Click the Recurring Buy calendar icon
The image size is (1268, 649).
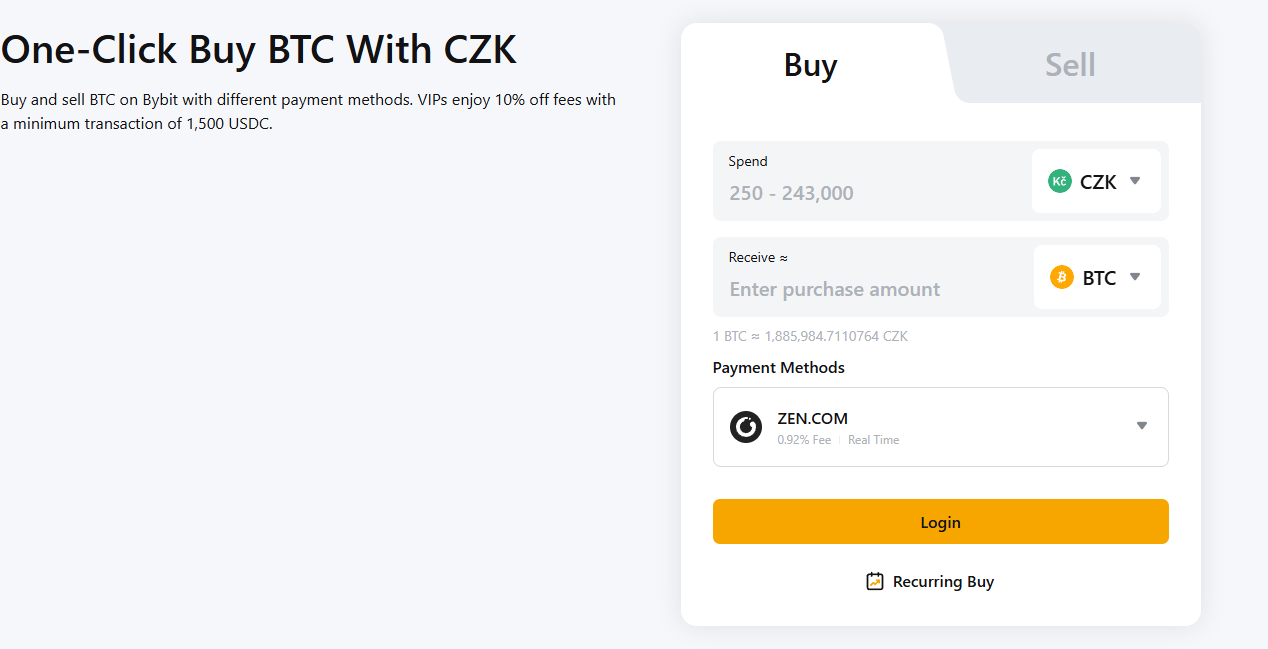coord(875,581)
